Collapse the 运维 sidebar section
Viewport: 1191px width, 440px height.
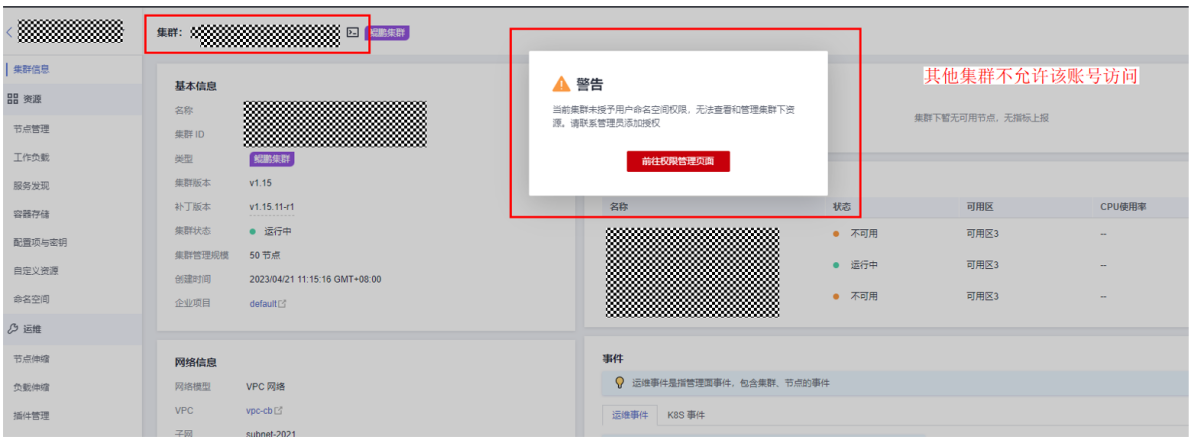click(71, 328)
